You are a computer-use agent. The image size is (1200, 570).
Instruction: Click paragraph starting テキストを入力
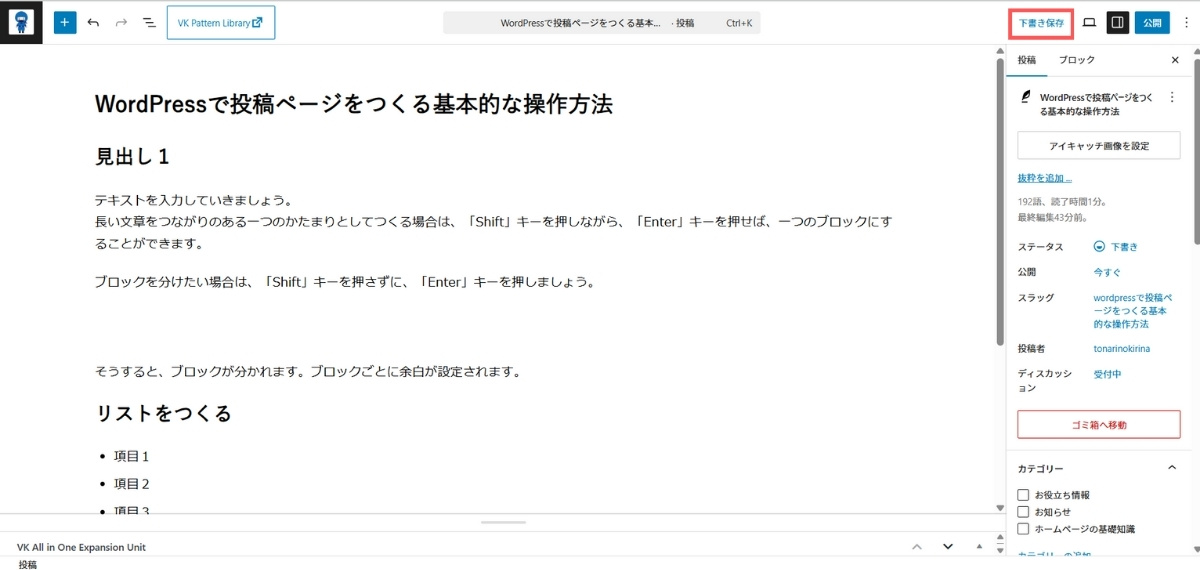[493, 222]
